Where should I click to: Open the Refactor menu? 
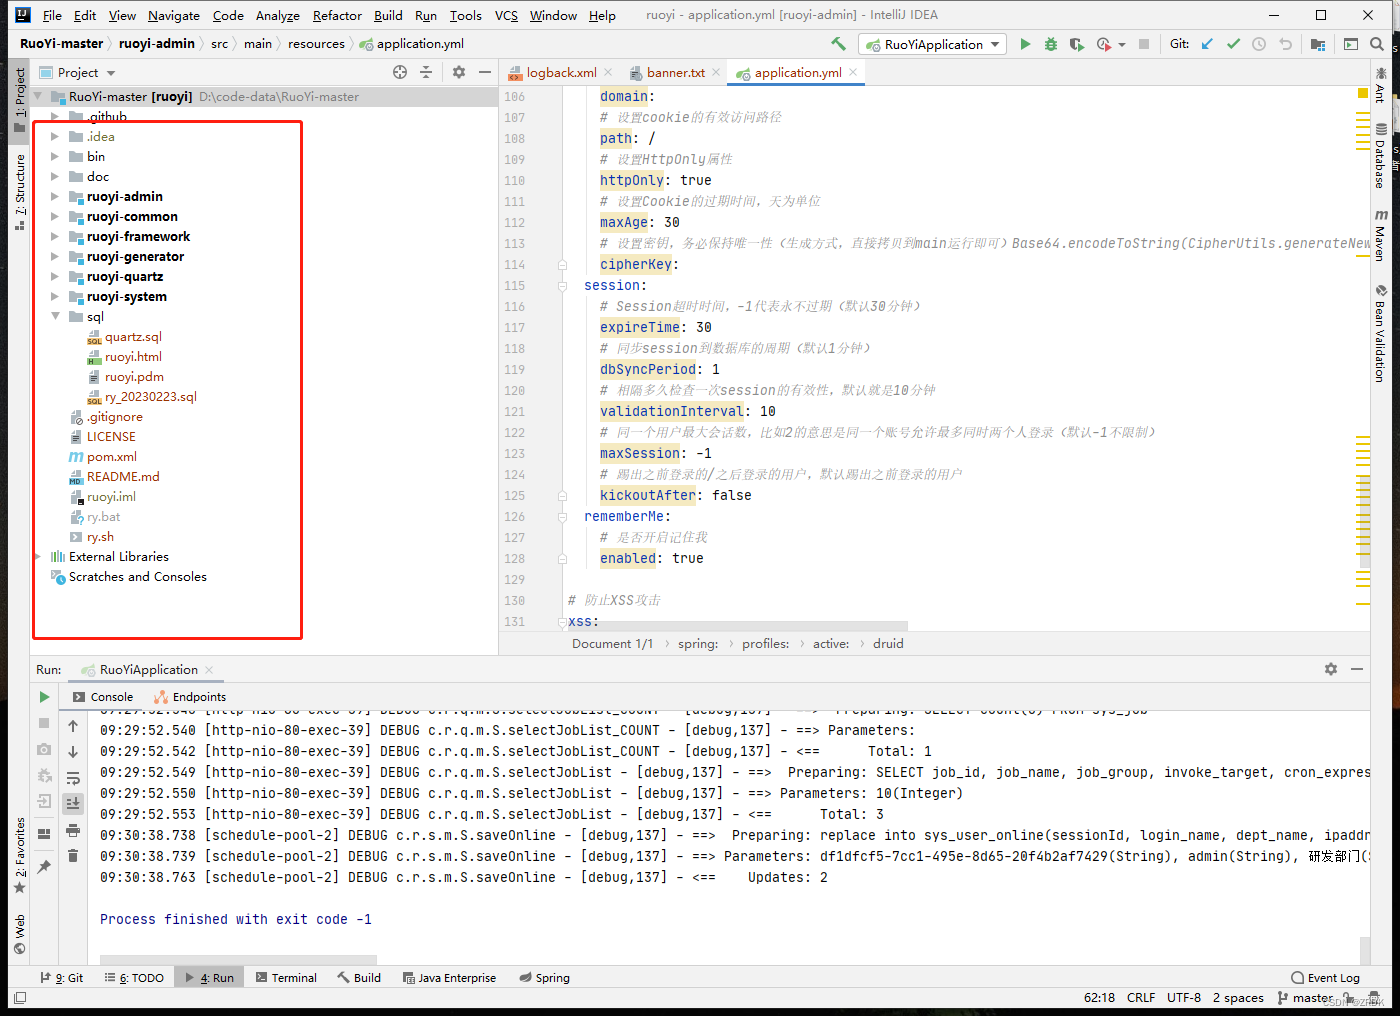pos(337,15)
